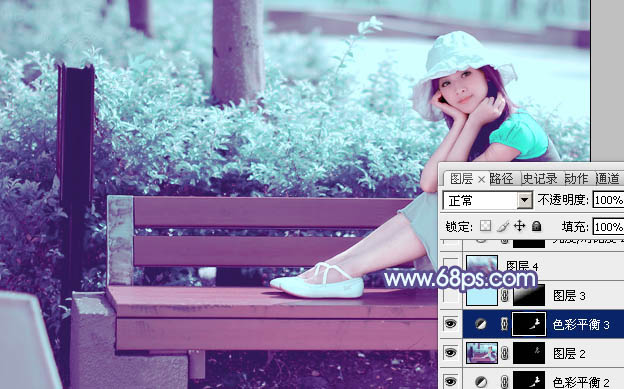Enable lock transparent pixels icon

click(485, 226)
